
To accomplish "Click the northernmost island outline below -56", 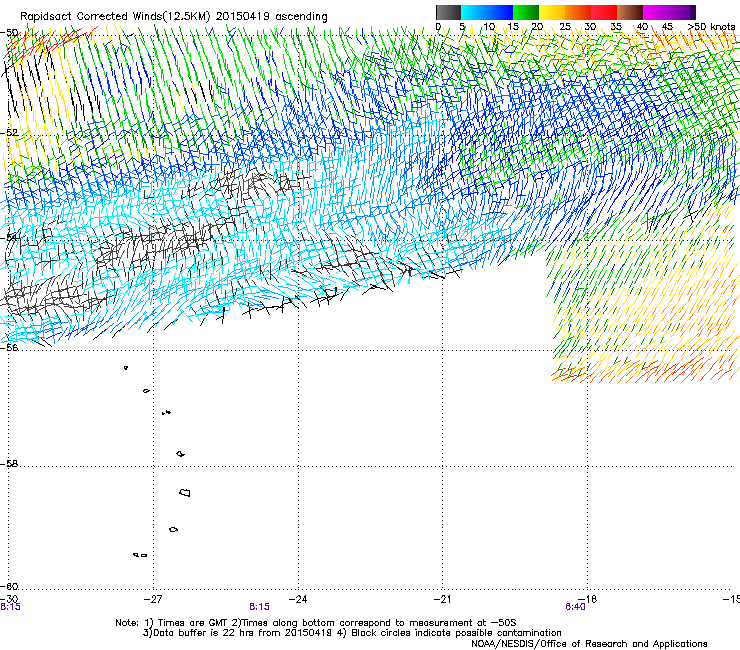I will pyautogui.click(x=126, y=367).
